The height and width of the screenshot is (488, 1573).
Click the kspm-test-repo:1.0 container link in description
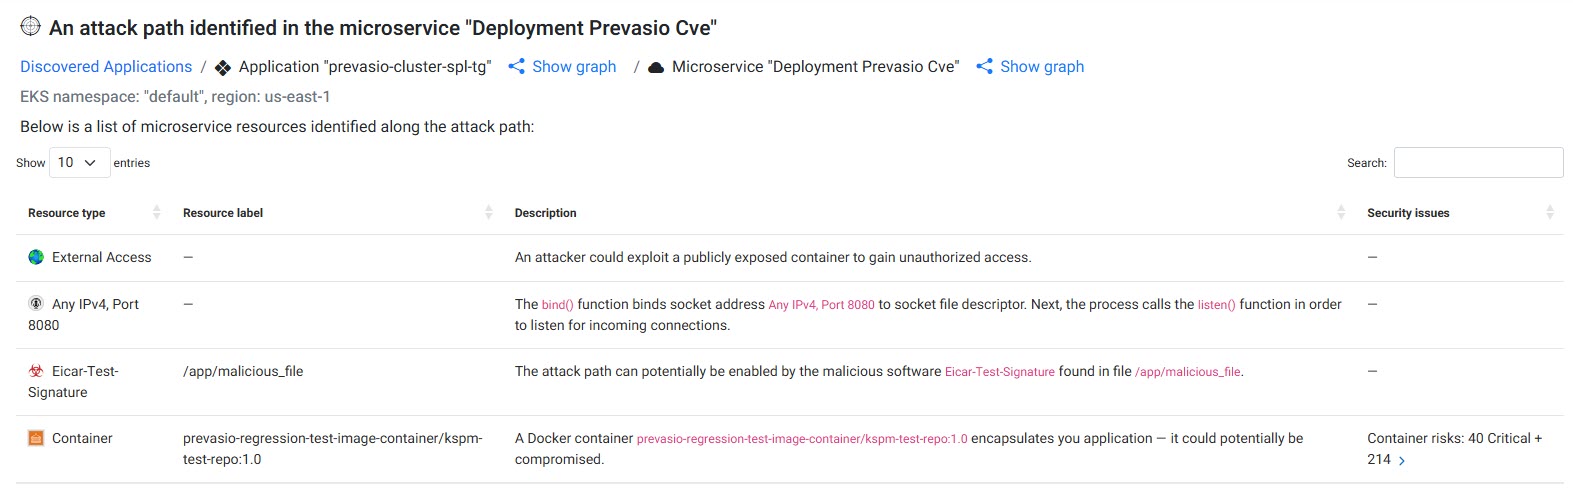(x=802, y=439)
